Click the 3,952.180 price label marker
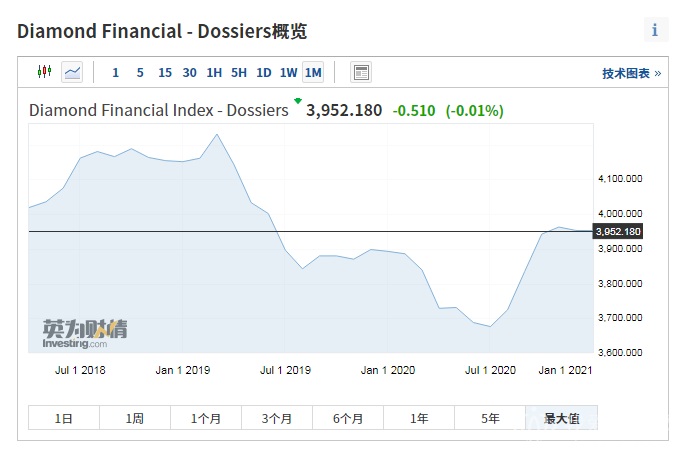The image size is (685, 456). 618,231
